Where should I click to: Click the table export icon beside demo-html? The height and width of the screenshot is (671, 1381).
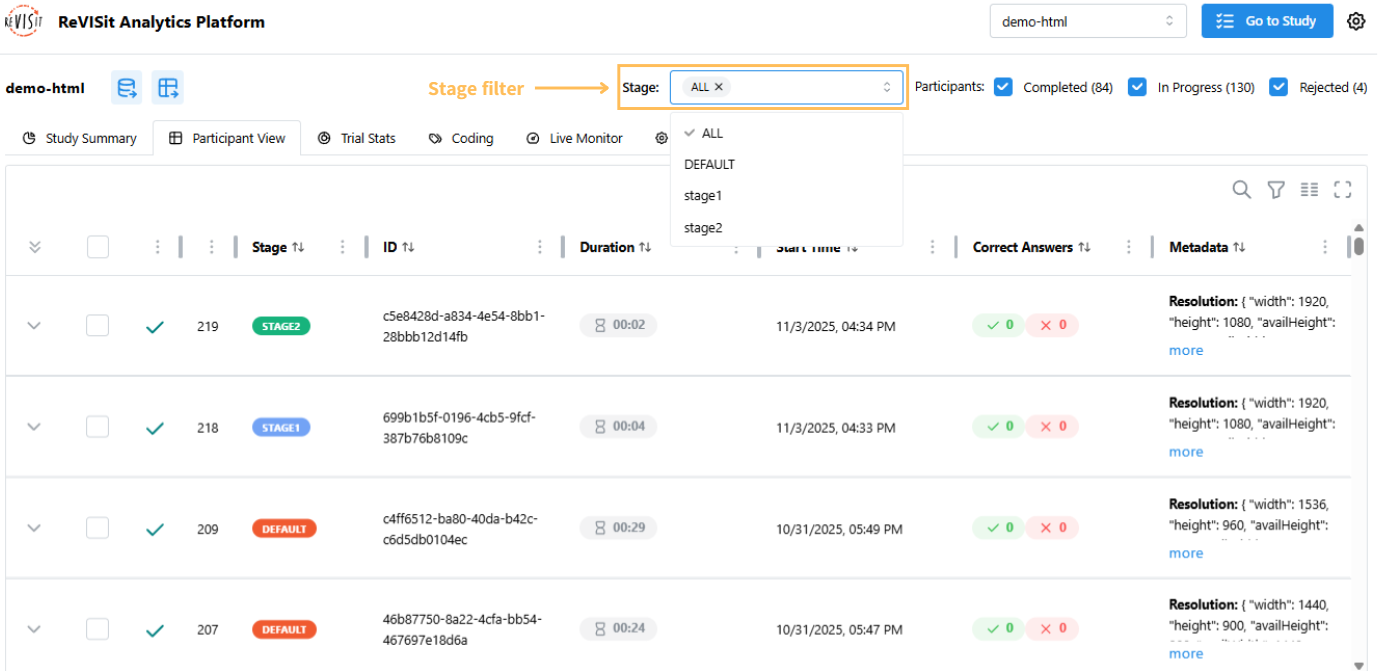(x=168, y=88)
